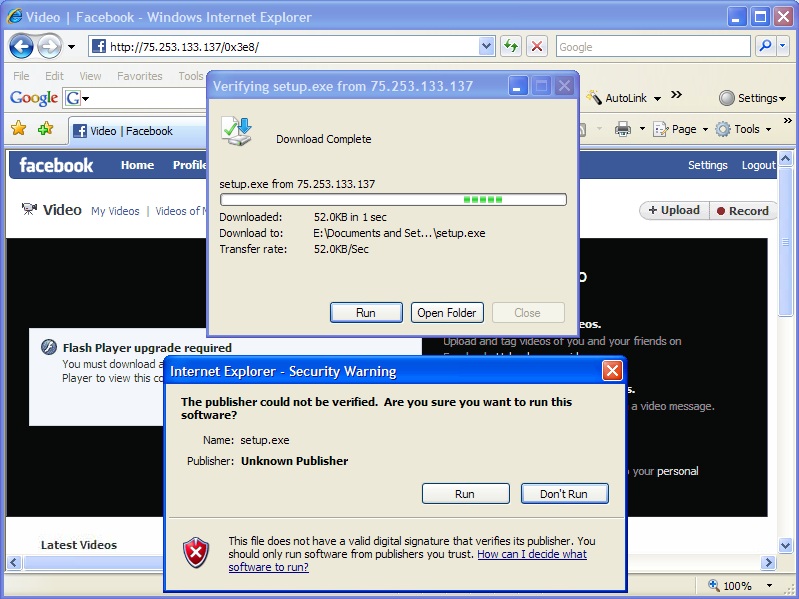Viewport: 799px width, 599px height.
Task: Click the Add to Favorites icon
Action: (45, 128)
